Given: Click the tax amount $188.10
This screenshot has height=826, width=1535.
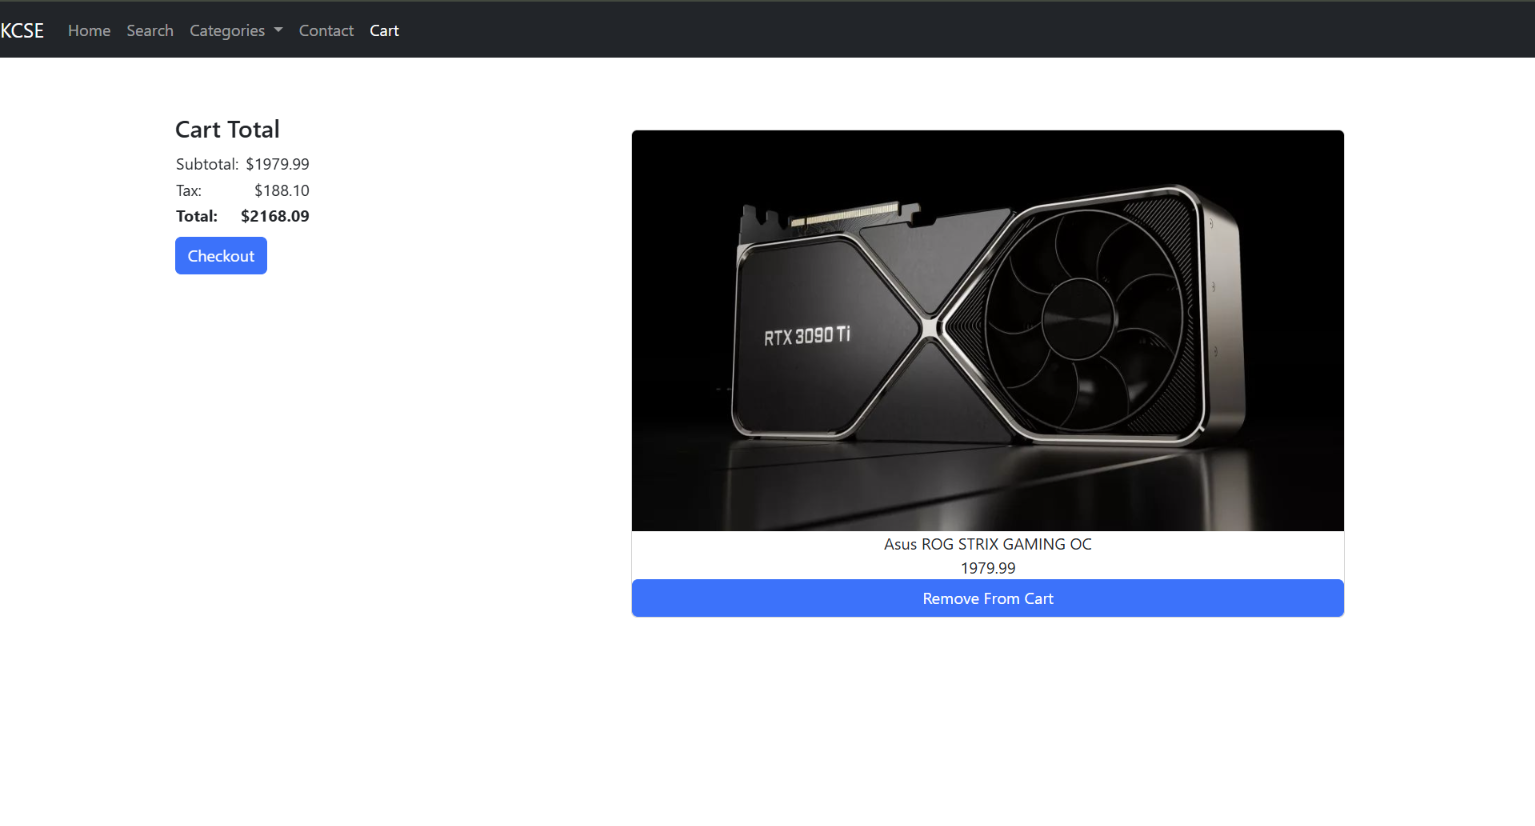Looking at the screenshot, I should 281,190.
